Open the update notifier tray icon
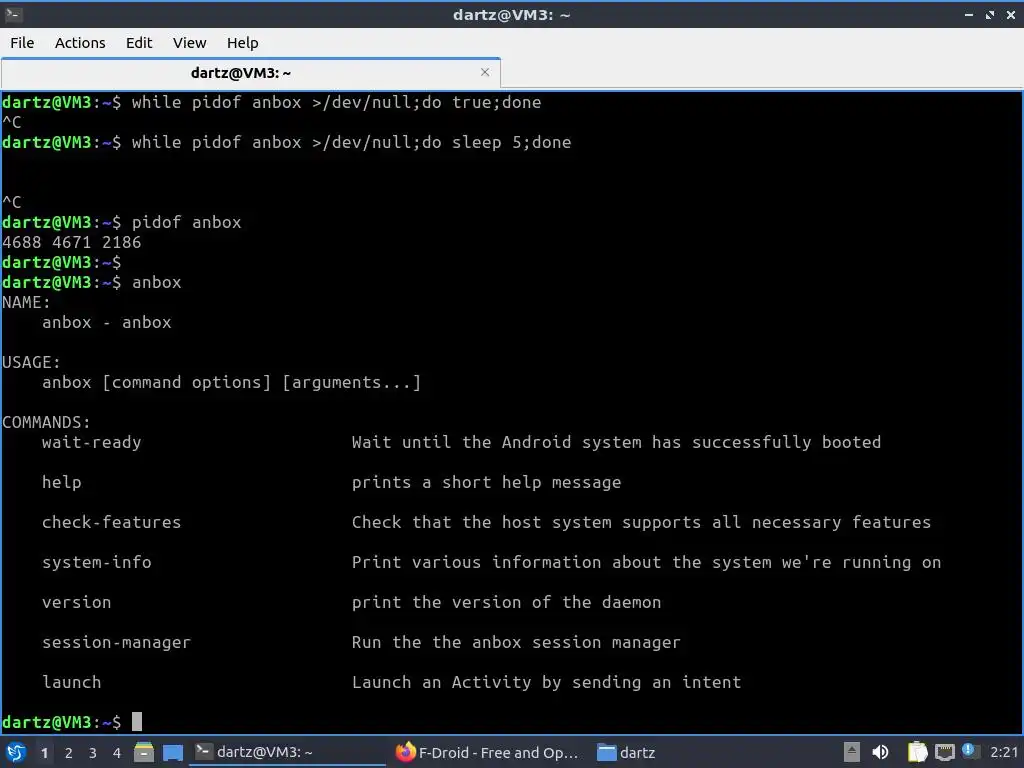 click(x=969, y=751)
